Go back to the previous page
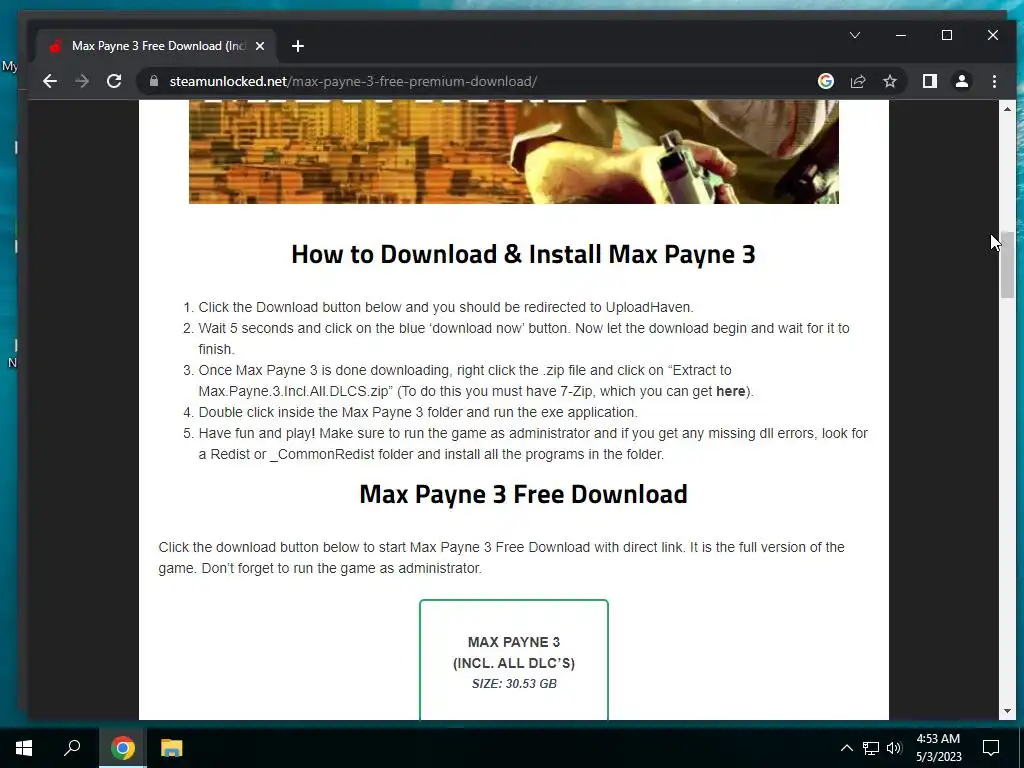 [50, 81]
